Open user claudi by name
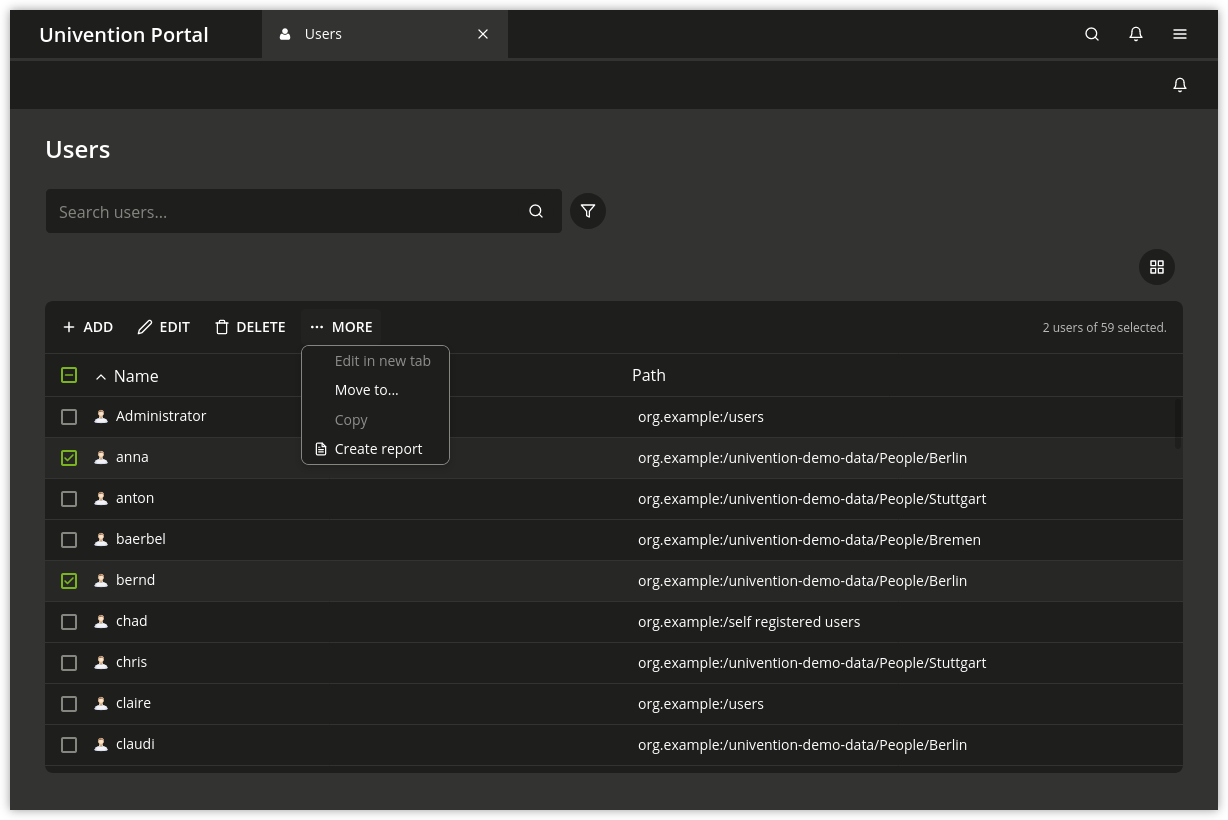 (135, 744)
